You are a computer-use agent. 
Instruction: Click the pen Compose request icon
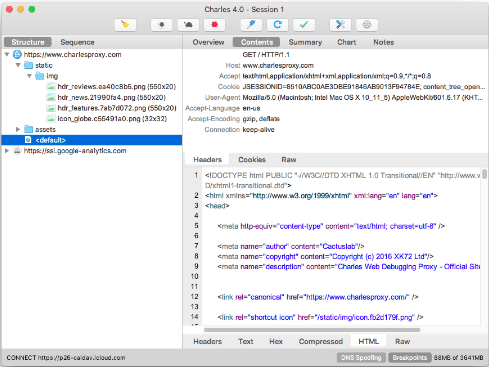251,25
